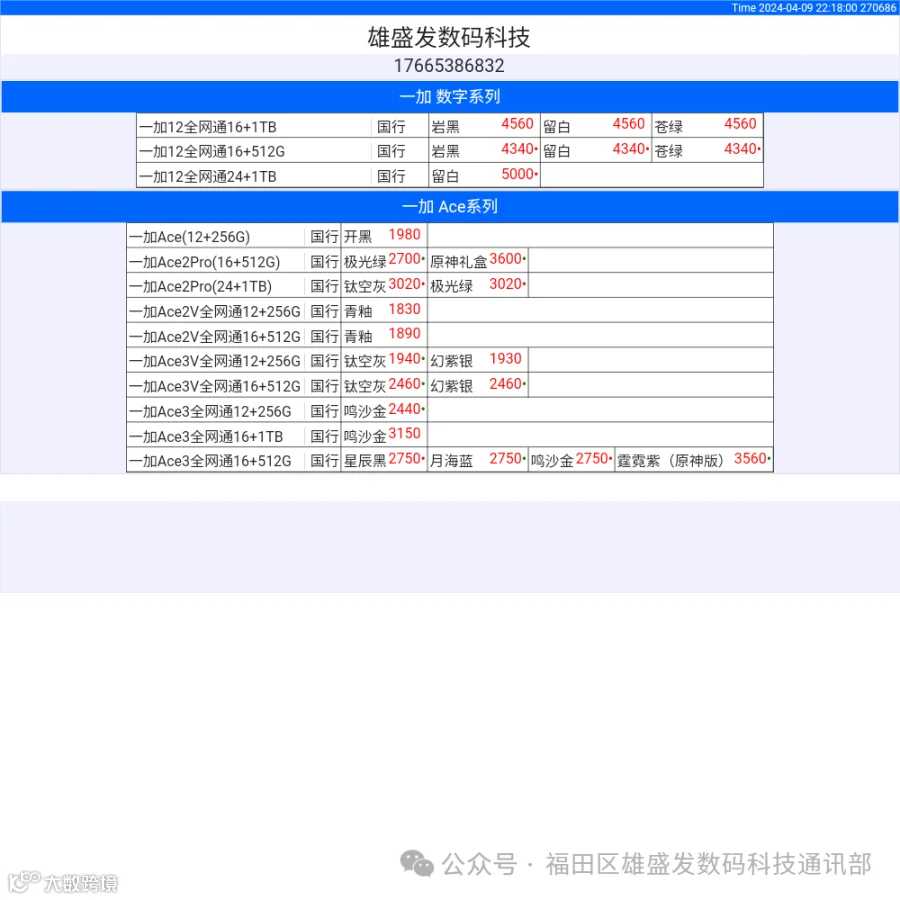Select model 一加Ace3V全网通12+256G
The height and width of the screenshot is (900, 900).
[x=215, y=362]
